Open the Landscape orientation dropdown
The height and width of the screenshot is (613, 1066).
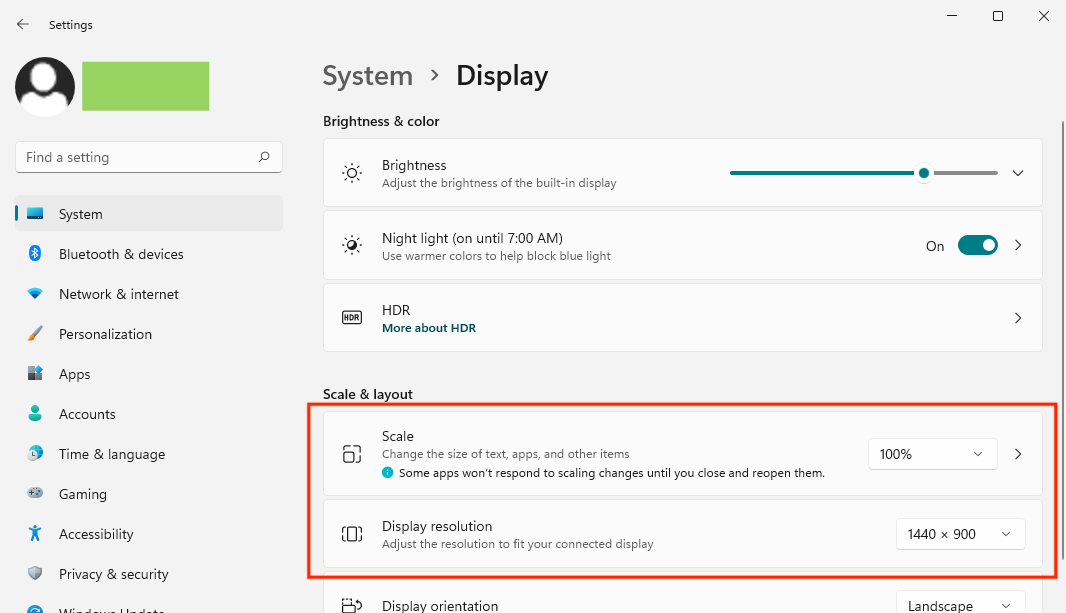point(960,603)
